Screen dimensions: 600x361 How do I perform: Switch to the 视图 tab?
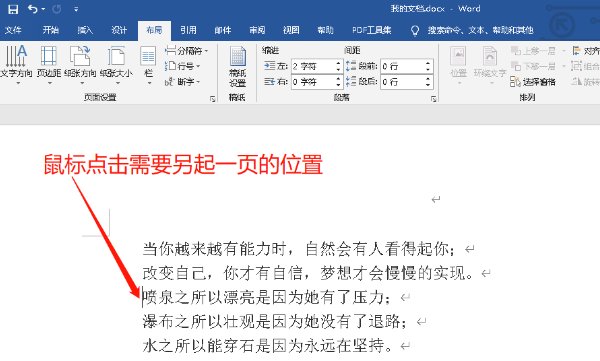pyautogui.click(x=291, y=30)
